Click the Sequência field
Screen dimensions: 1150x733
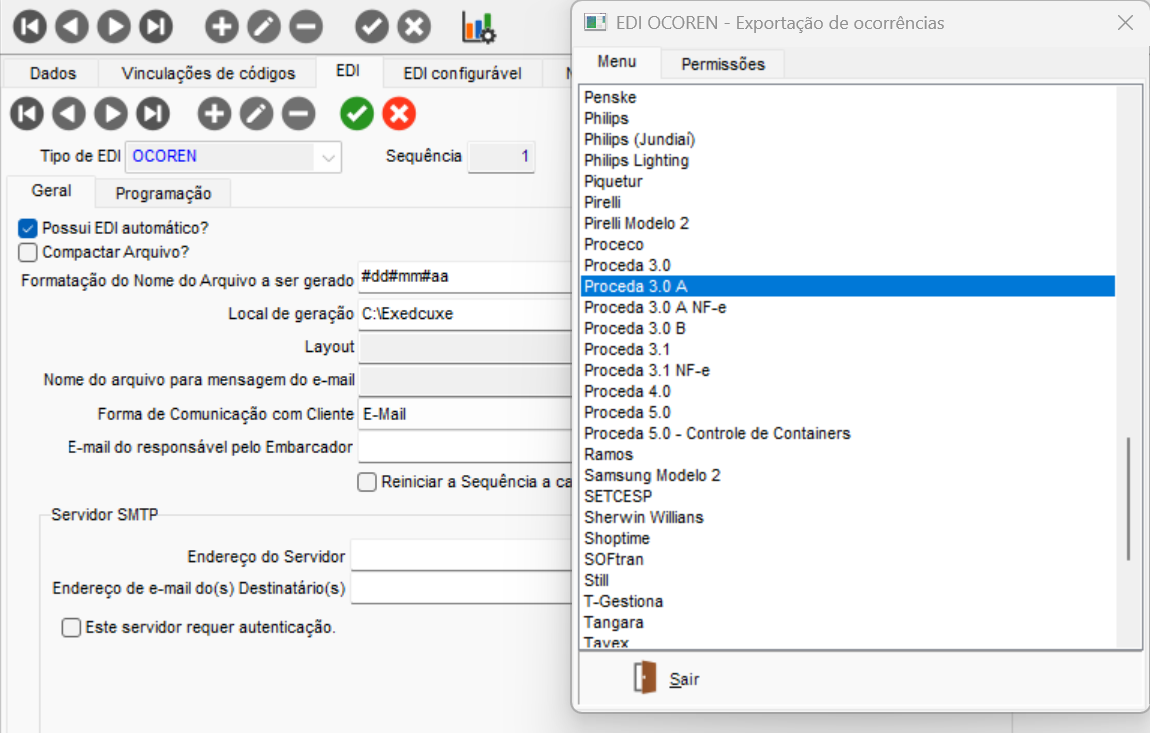[502, 156]
